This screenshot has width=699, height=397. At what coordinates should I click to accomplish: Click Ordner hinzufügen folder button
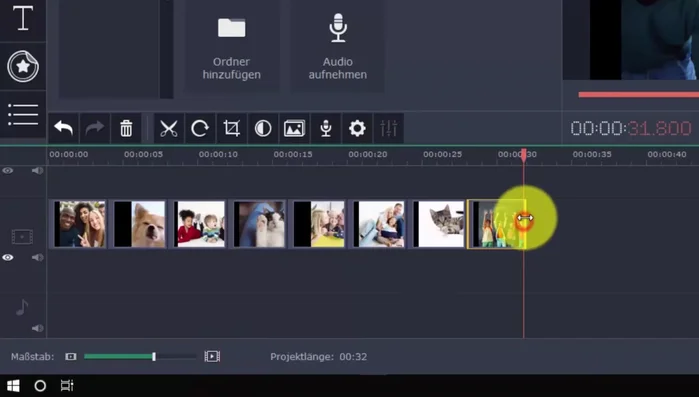231,46
